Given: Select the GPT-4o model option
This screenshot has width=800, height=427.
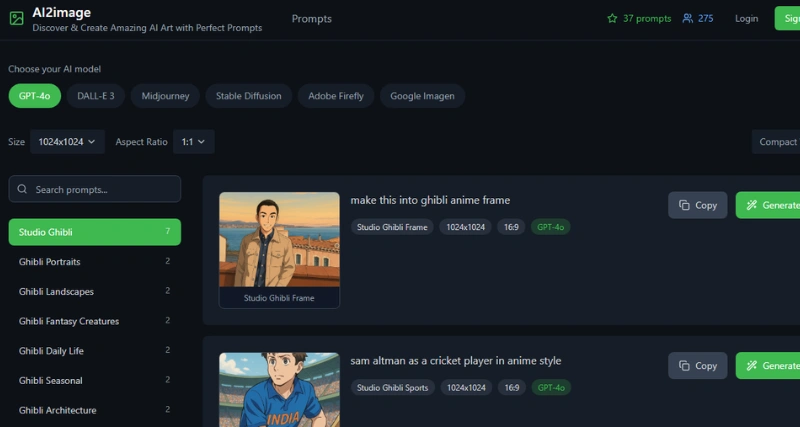Looking at the screenshot, I should pos(35,96).
